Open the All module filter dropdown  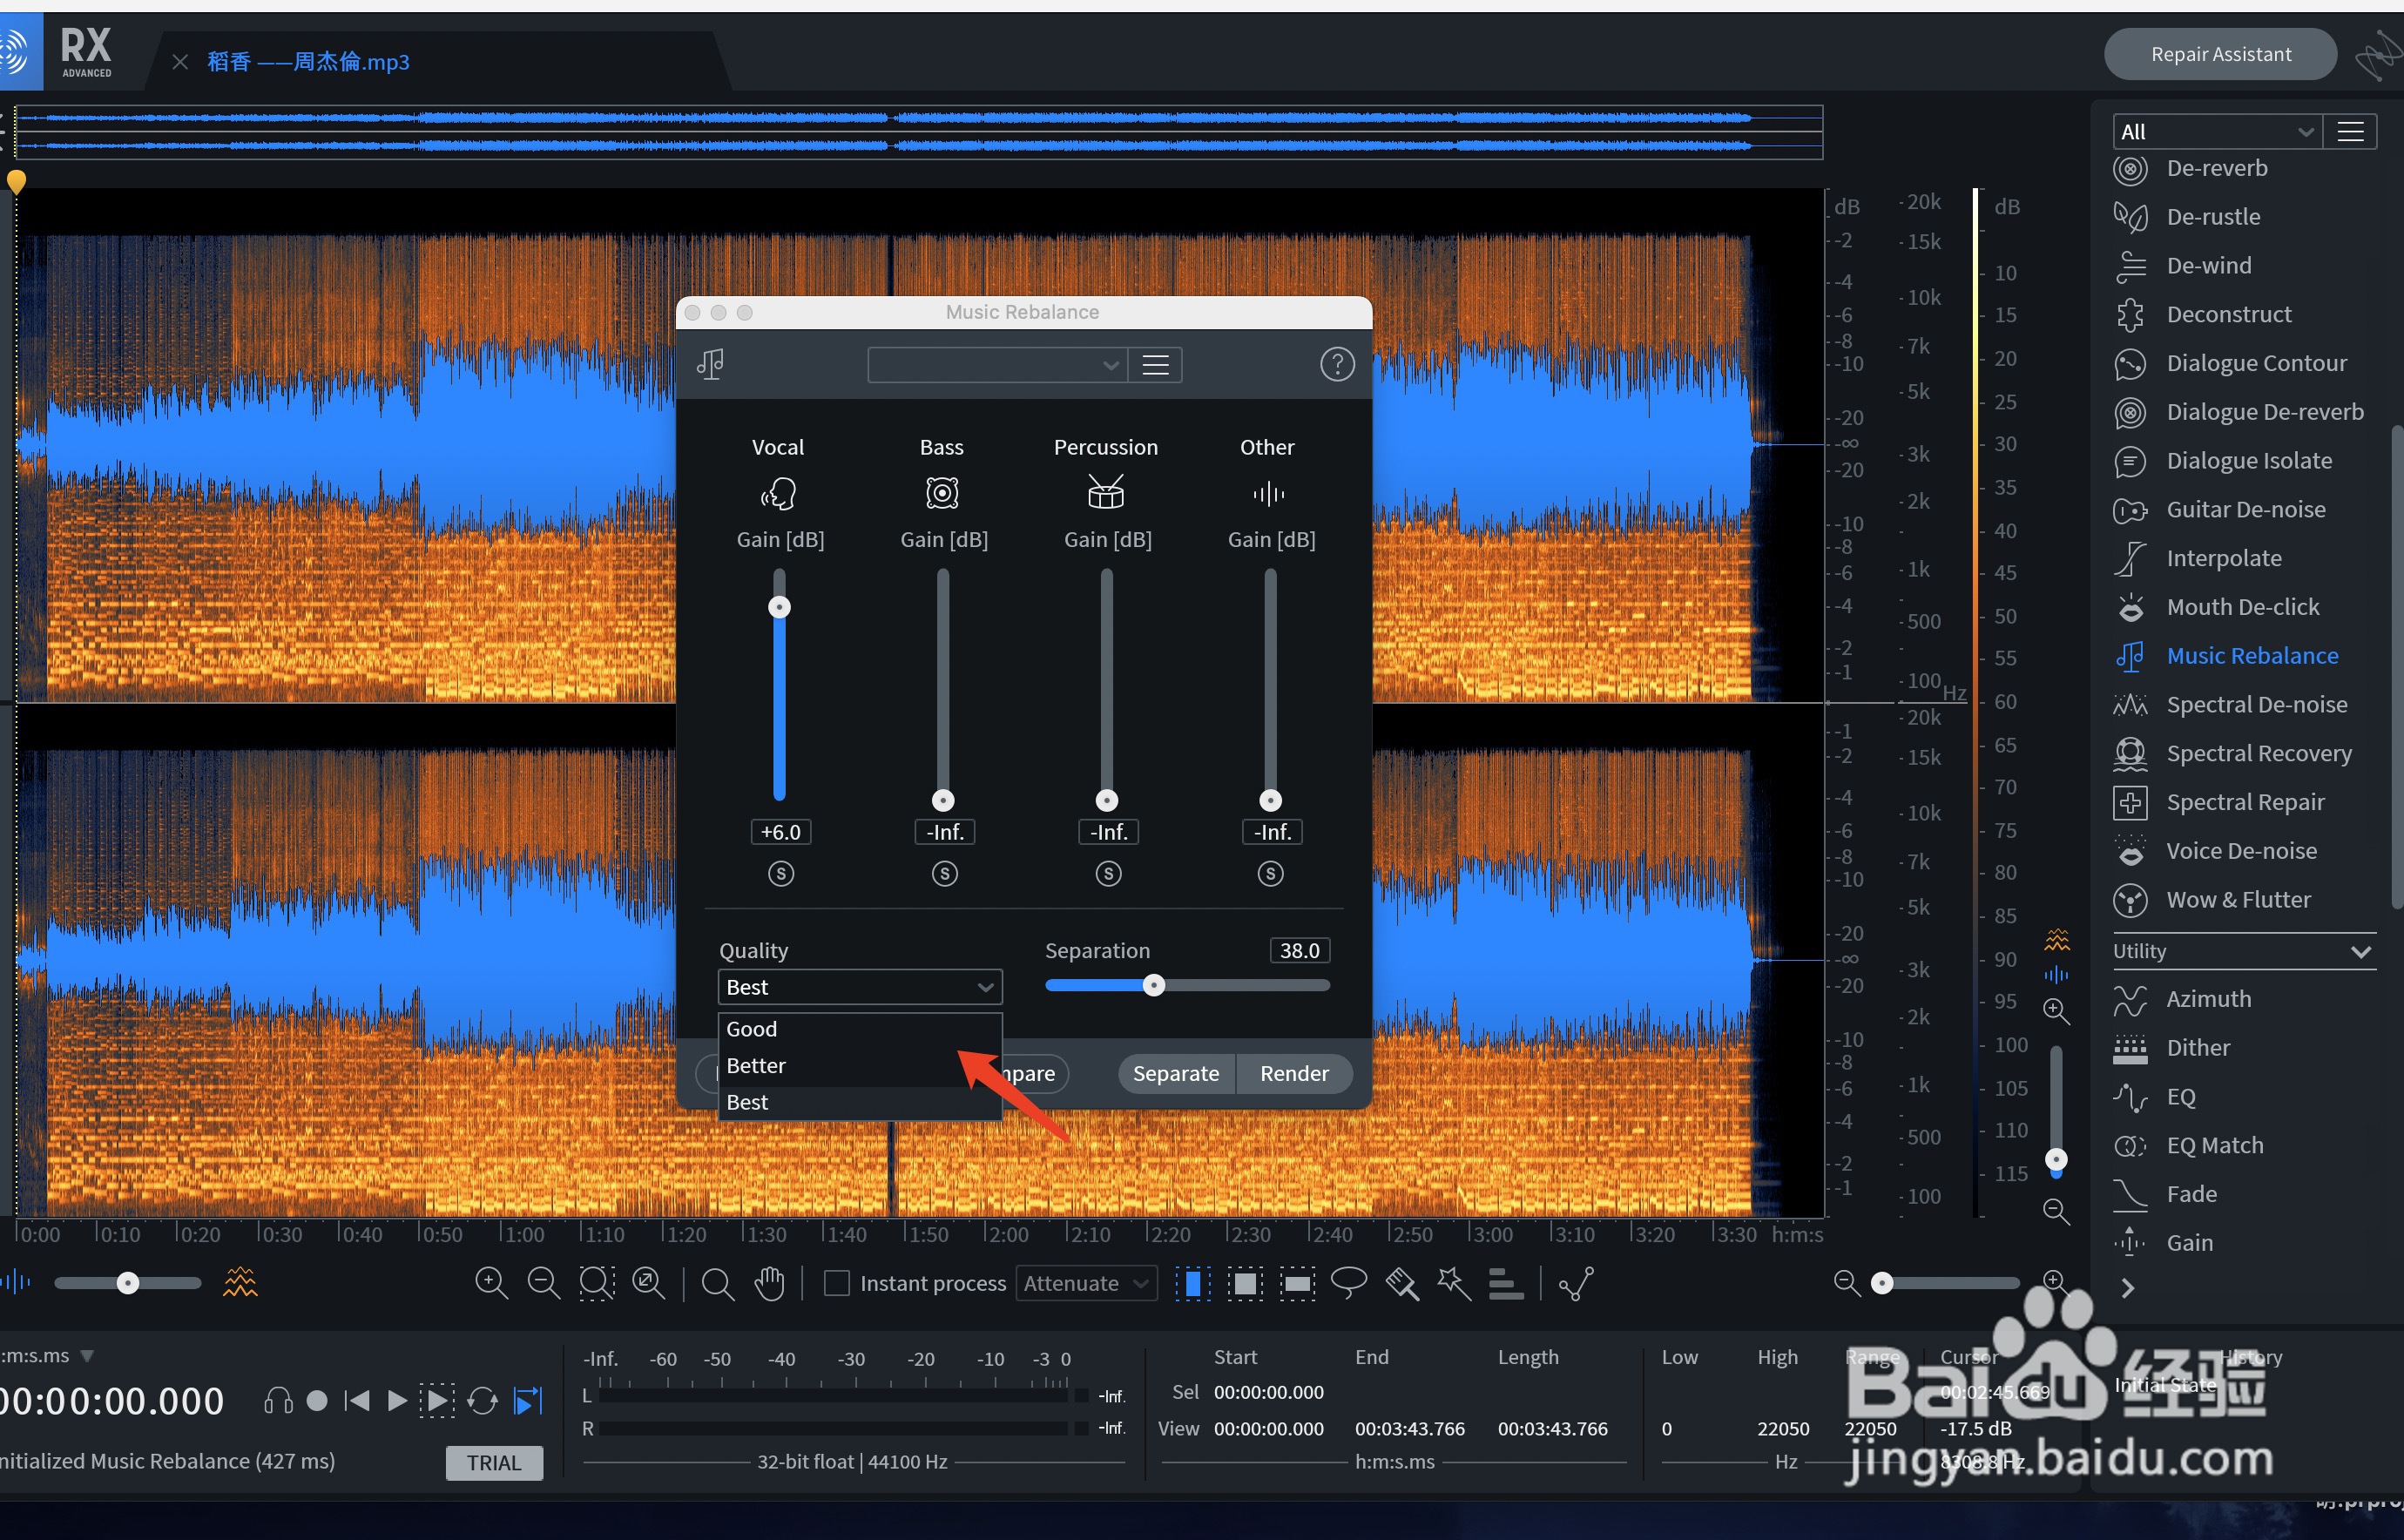tap(2216, 132)
